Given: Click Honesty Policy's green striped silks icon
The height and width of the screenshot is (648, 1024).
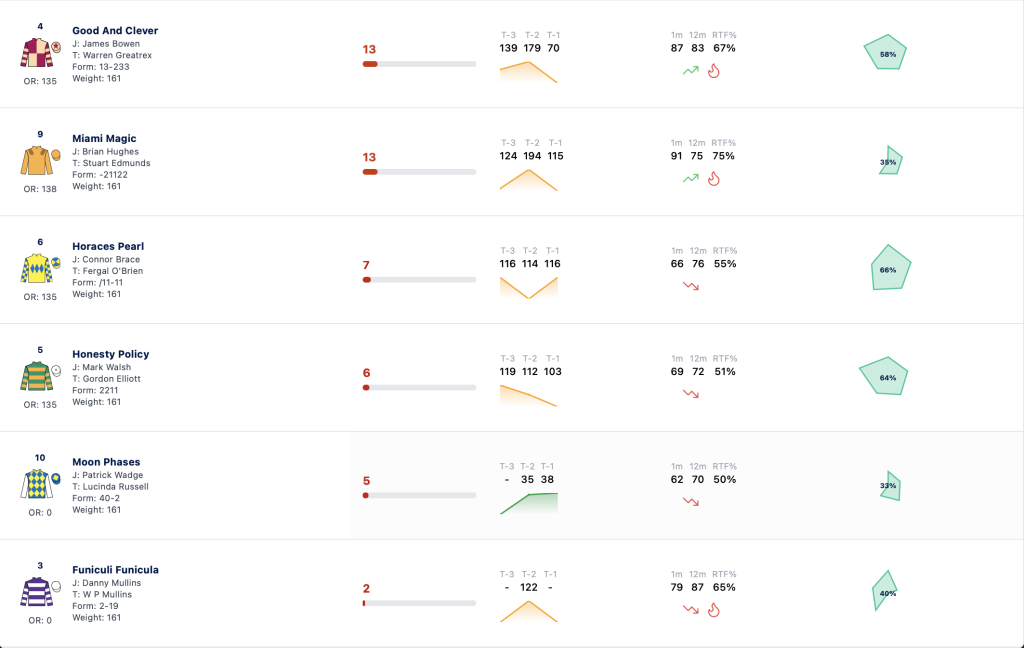Looking at the screenshot, I should click(x=40, y=376).
